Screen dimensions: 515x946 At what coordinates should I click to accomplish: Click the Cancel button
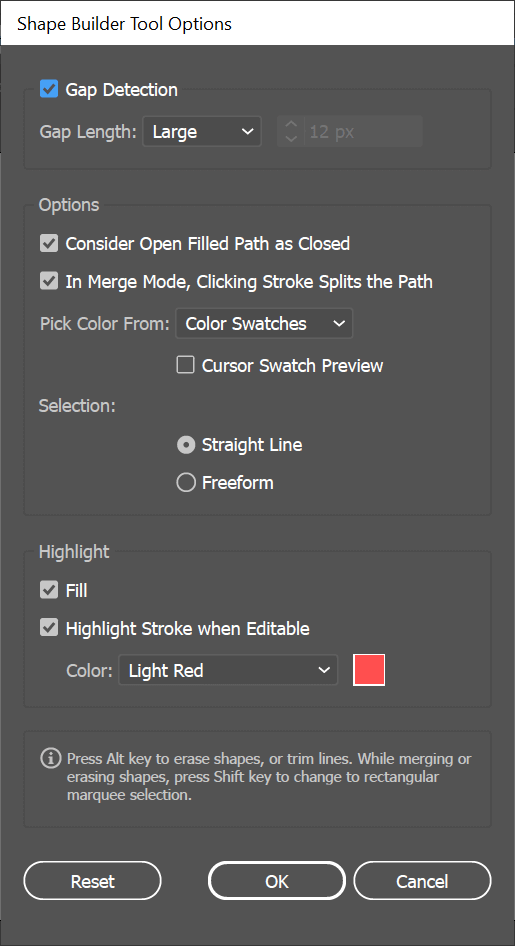[422, 881]
